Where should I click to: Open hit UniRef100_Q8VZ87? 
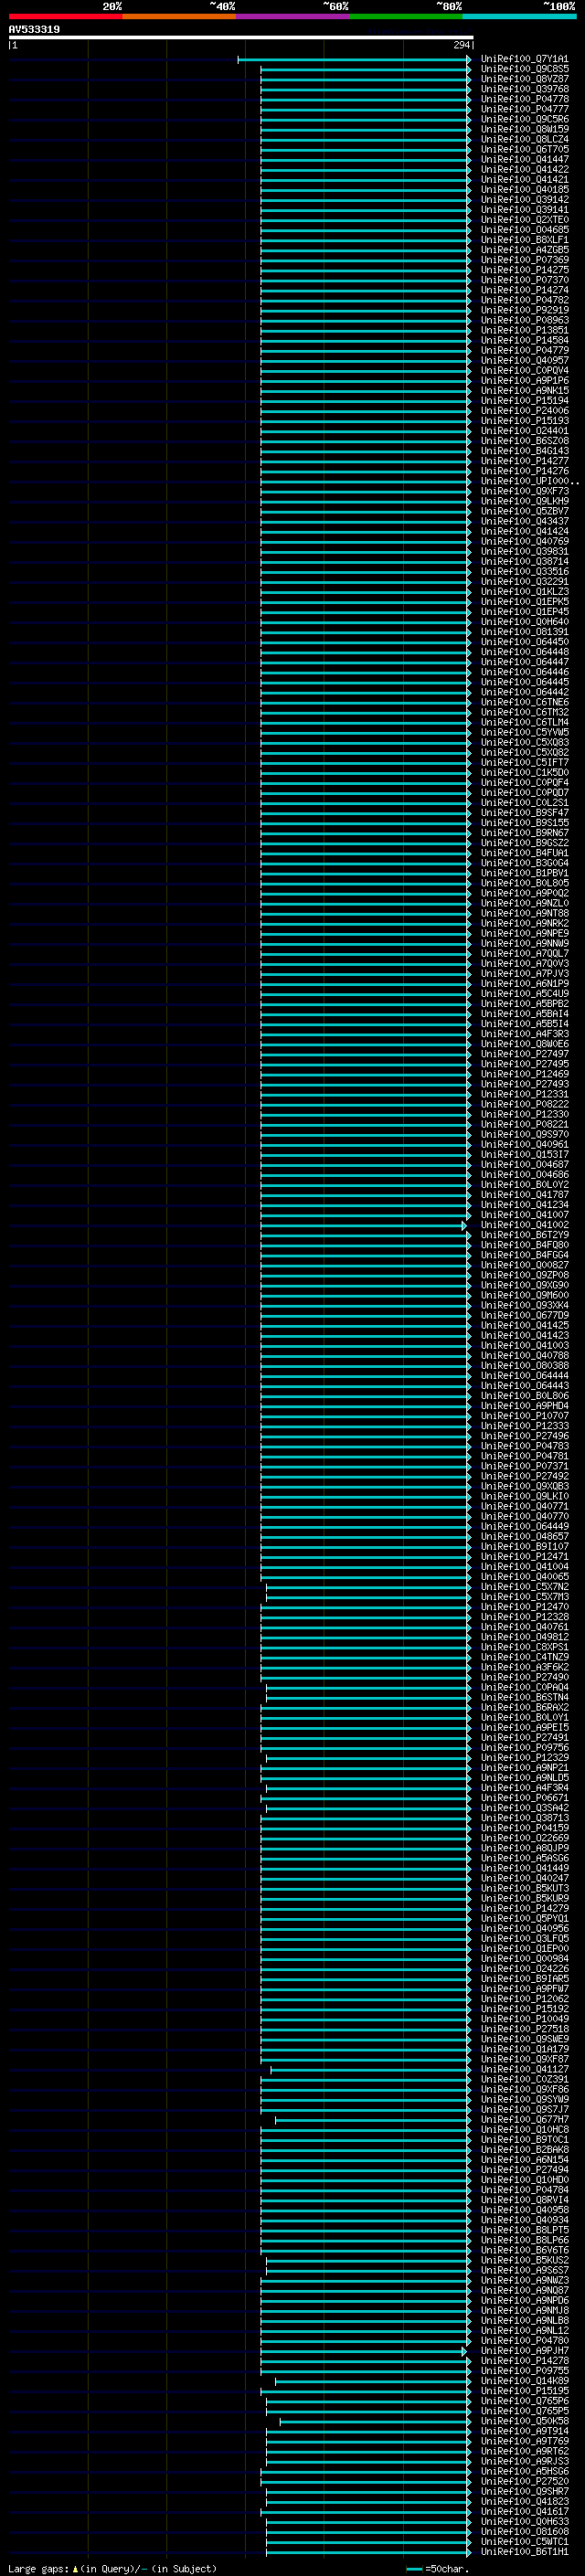point(524,79)
